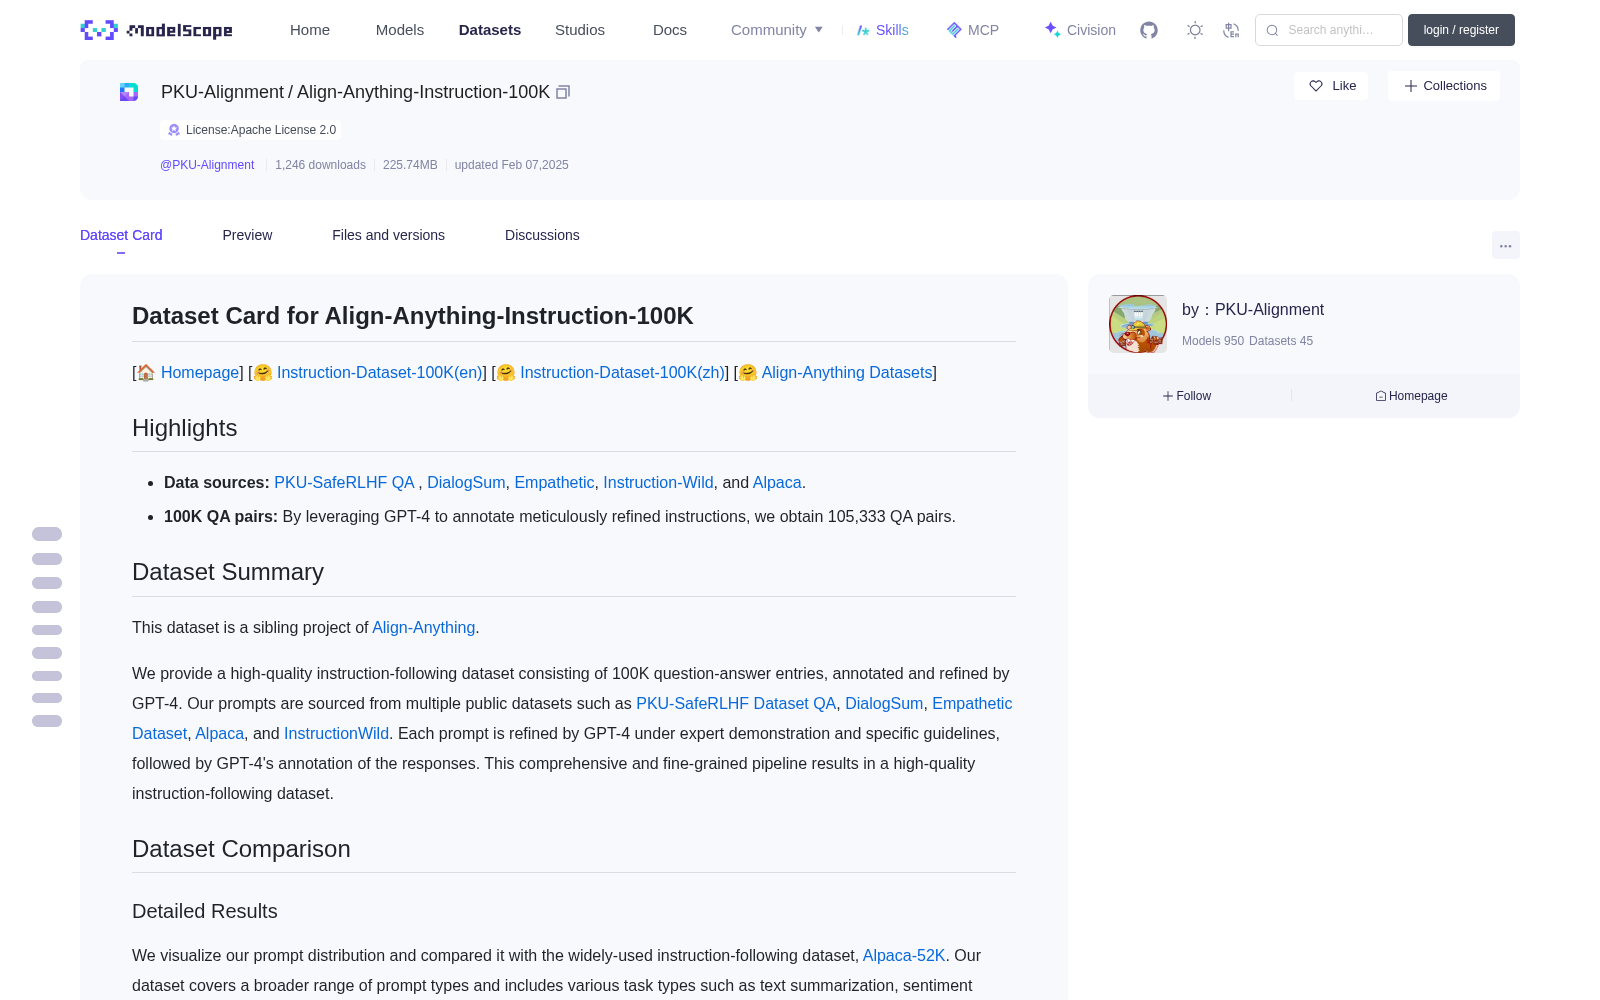Select the Dataset Card tab

tap(121, 235)
